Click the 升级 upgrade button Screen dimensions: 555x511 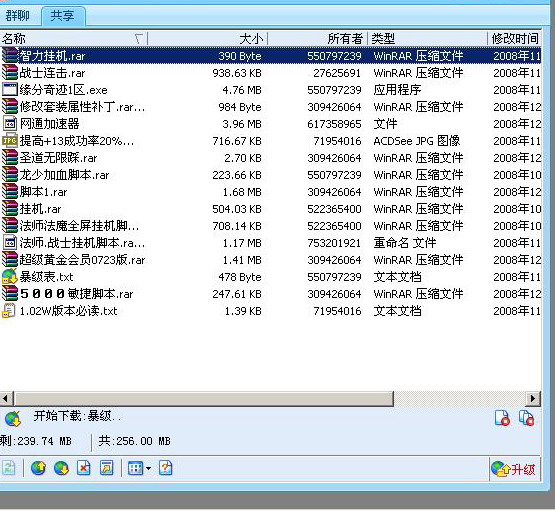(x=515, y=469)
